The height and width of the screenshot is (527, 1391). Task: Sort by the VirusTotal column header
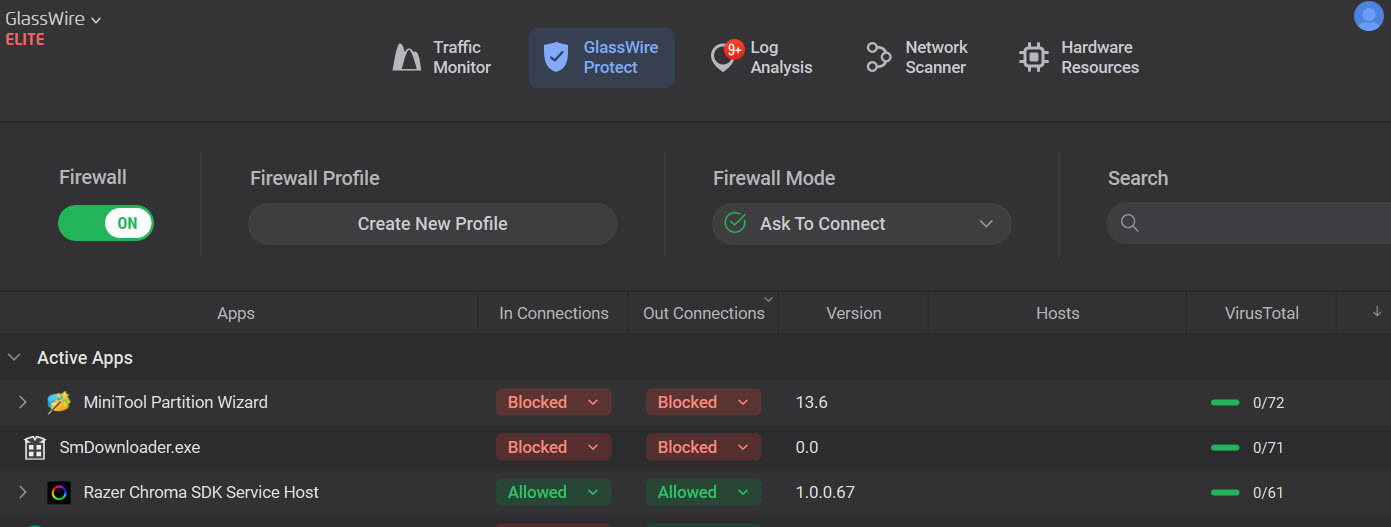[x=1261, y=313]
